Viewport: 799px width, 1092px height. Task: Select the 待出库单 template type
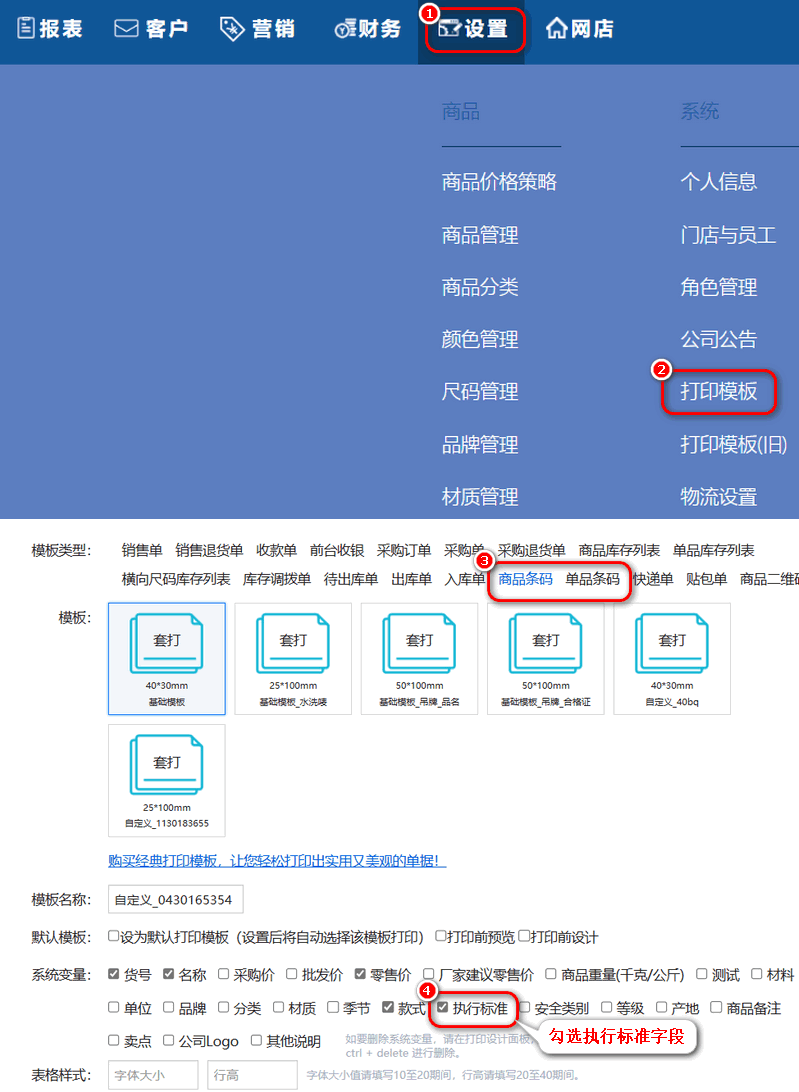(350, 579)
